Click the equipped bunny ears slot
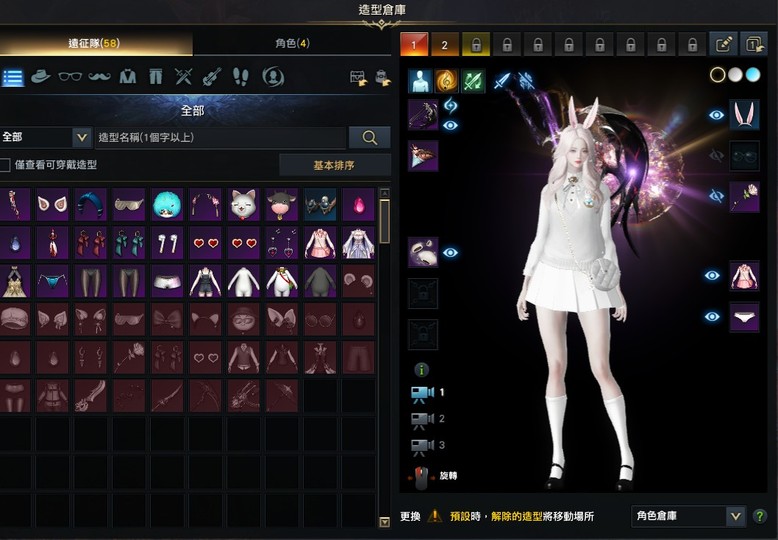 click(x=744, y=115)
